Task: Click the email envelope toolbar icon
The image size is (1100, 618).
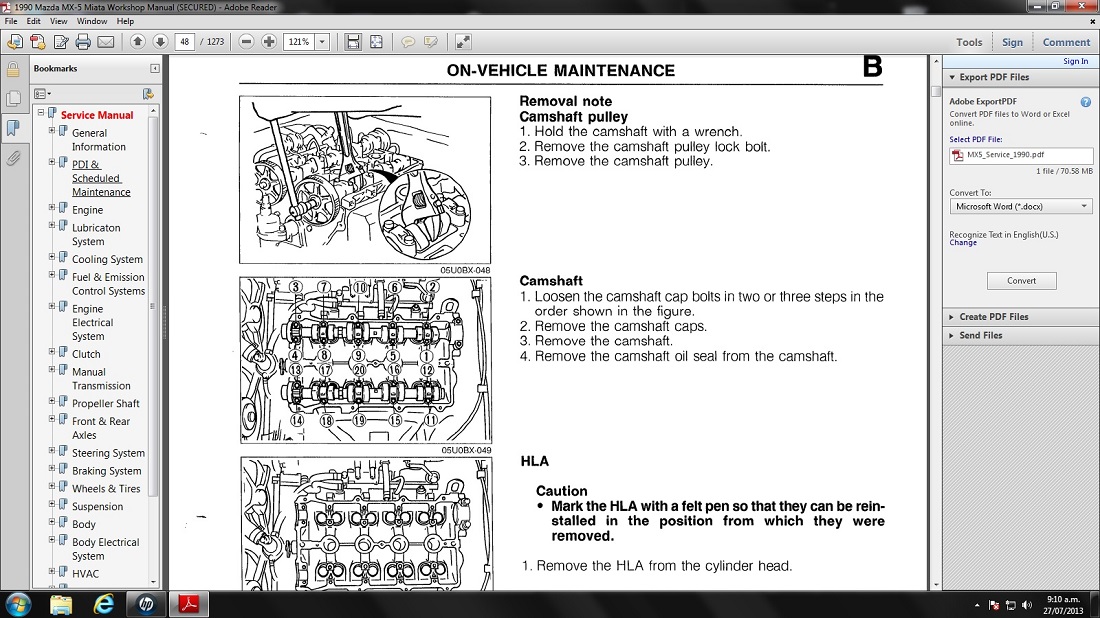Action: (106, 42)
